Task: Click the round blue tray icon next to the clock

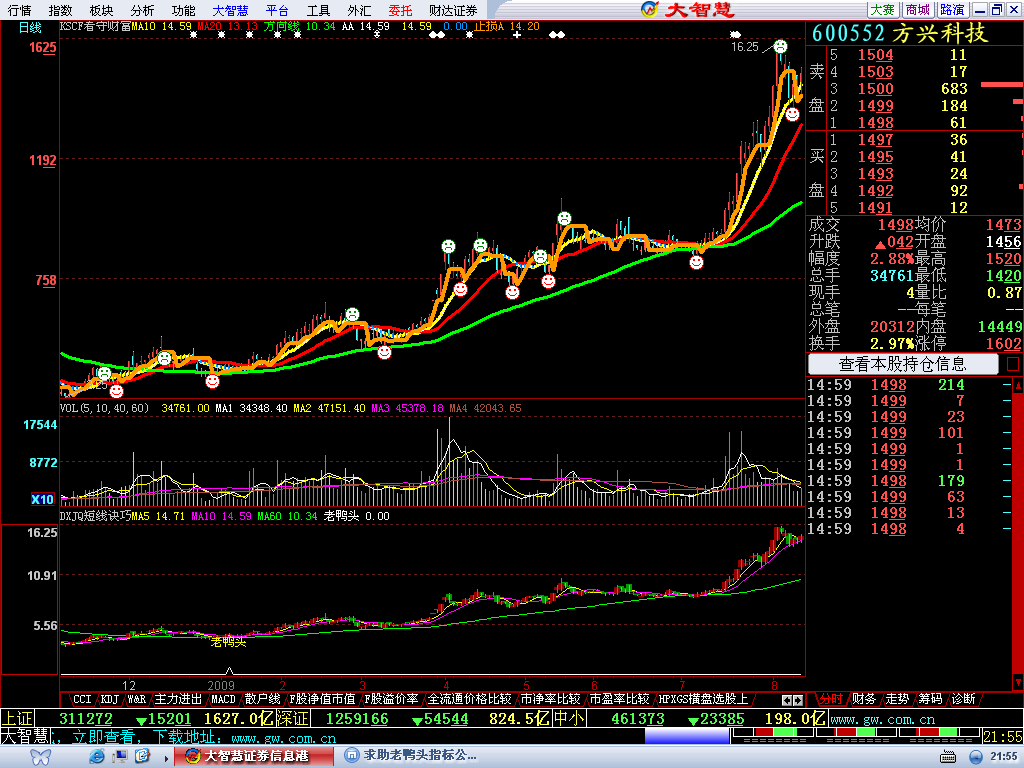Action: (x=976, y=757)
